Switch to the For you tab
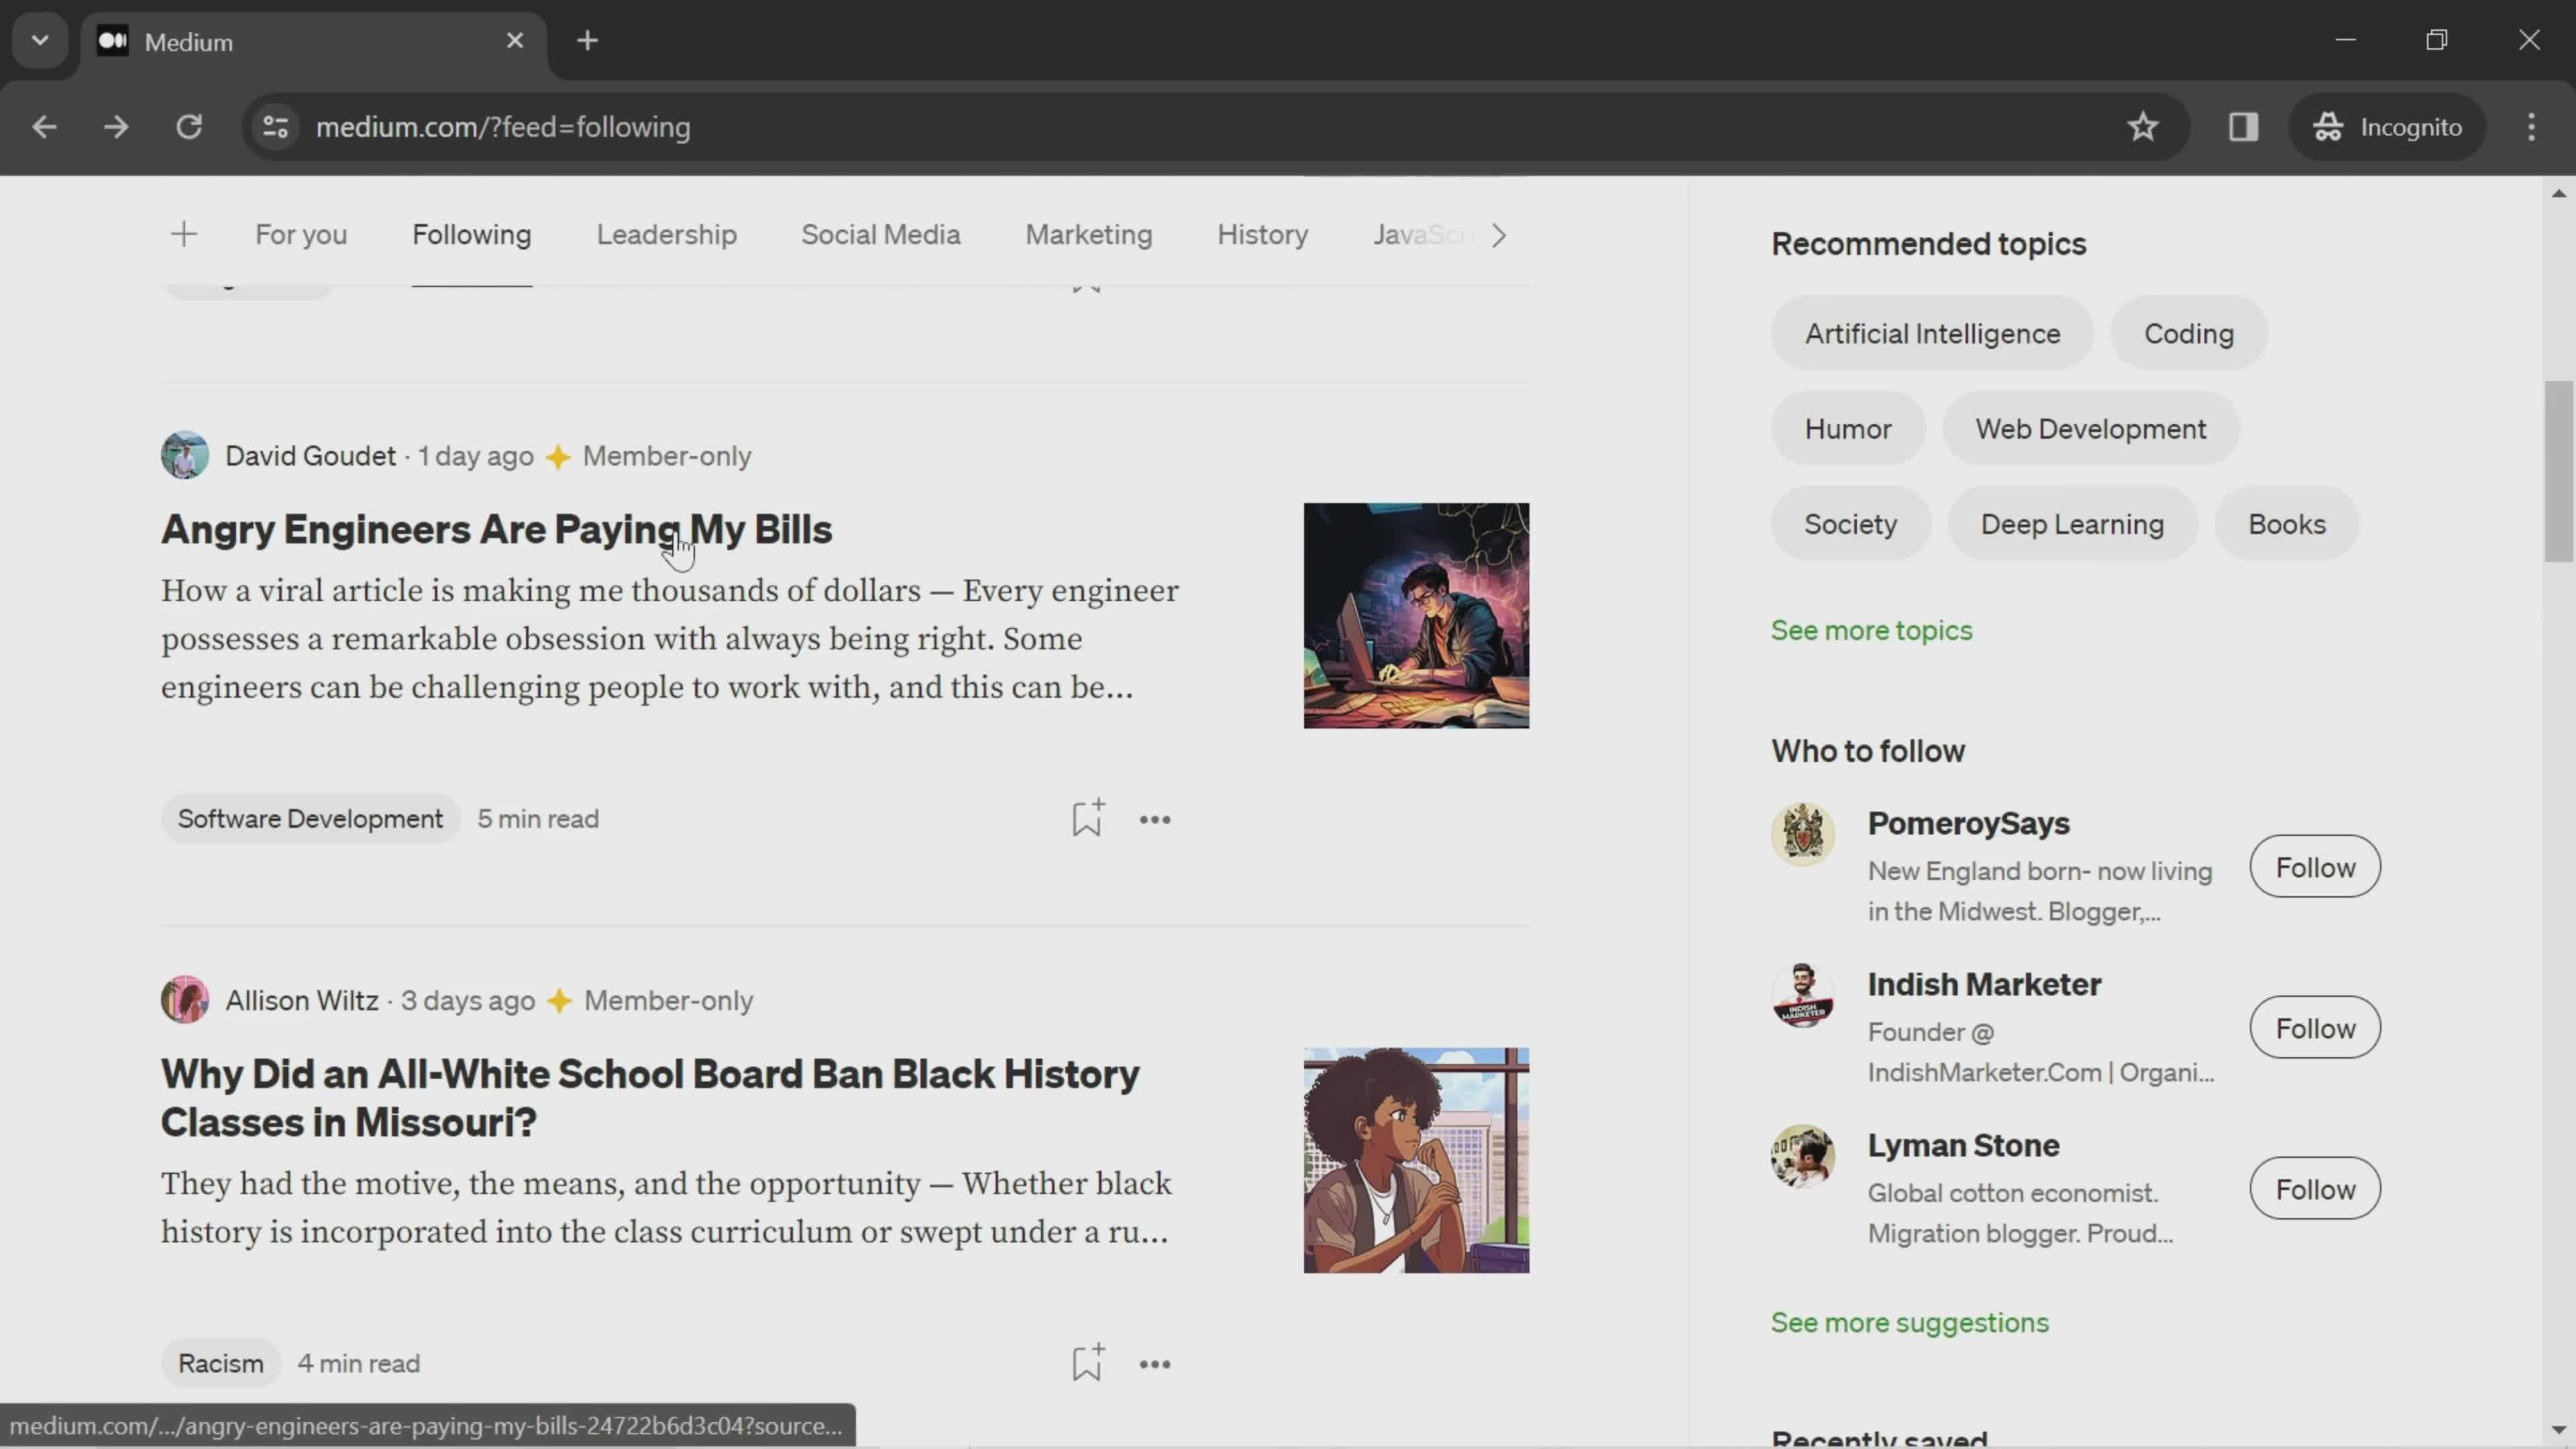 click(x=301, y=235)
